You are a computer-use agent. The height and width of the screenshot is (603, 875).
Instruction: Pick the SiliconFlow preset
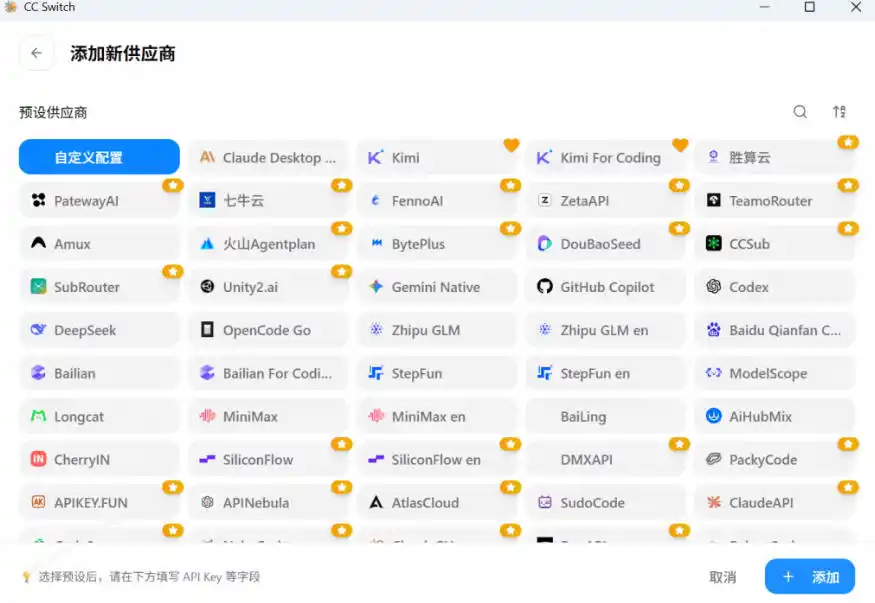coord(268,459)
